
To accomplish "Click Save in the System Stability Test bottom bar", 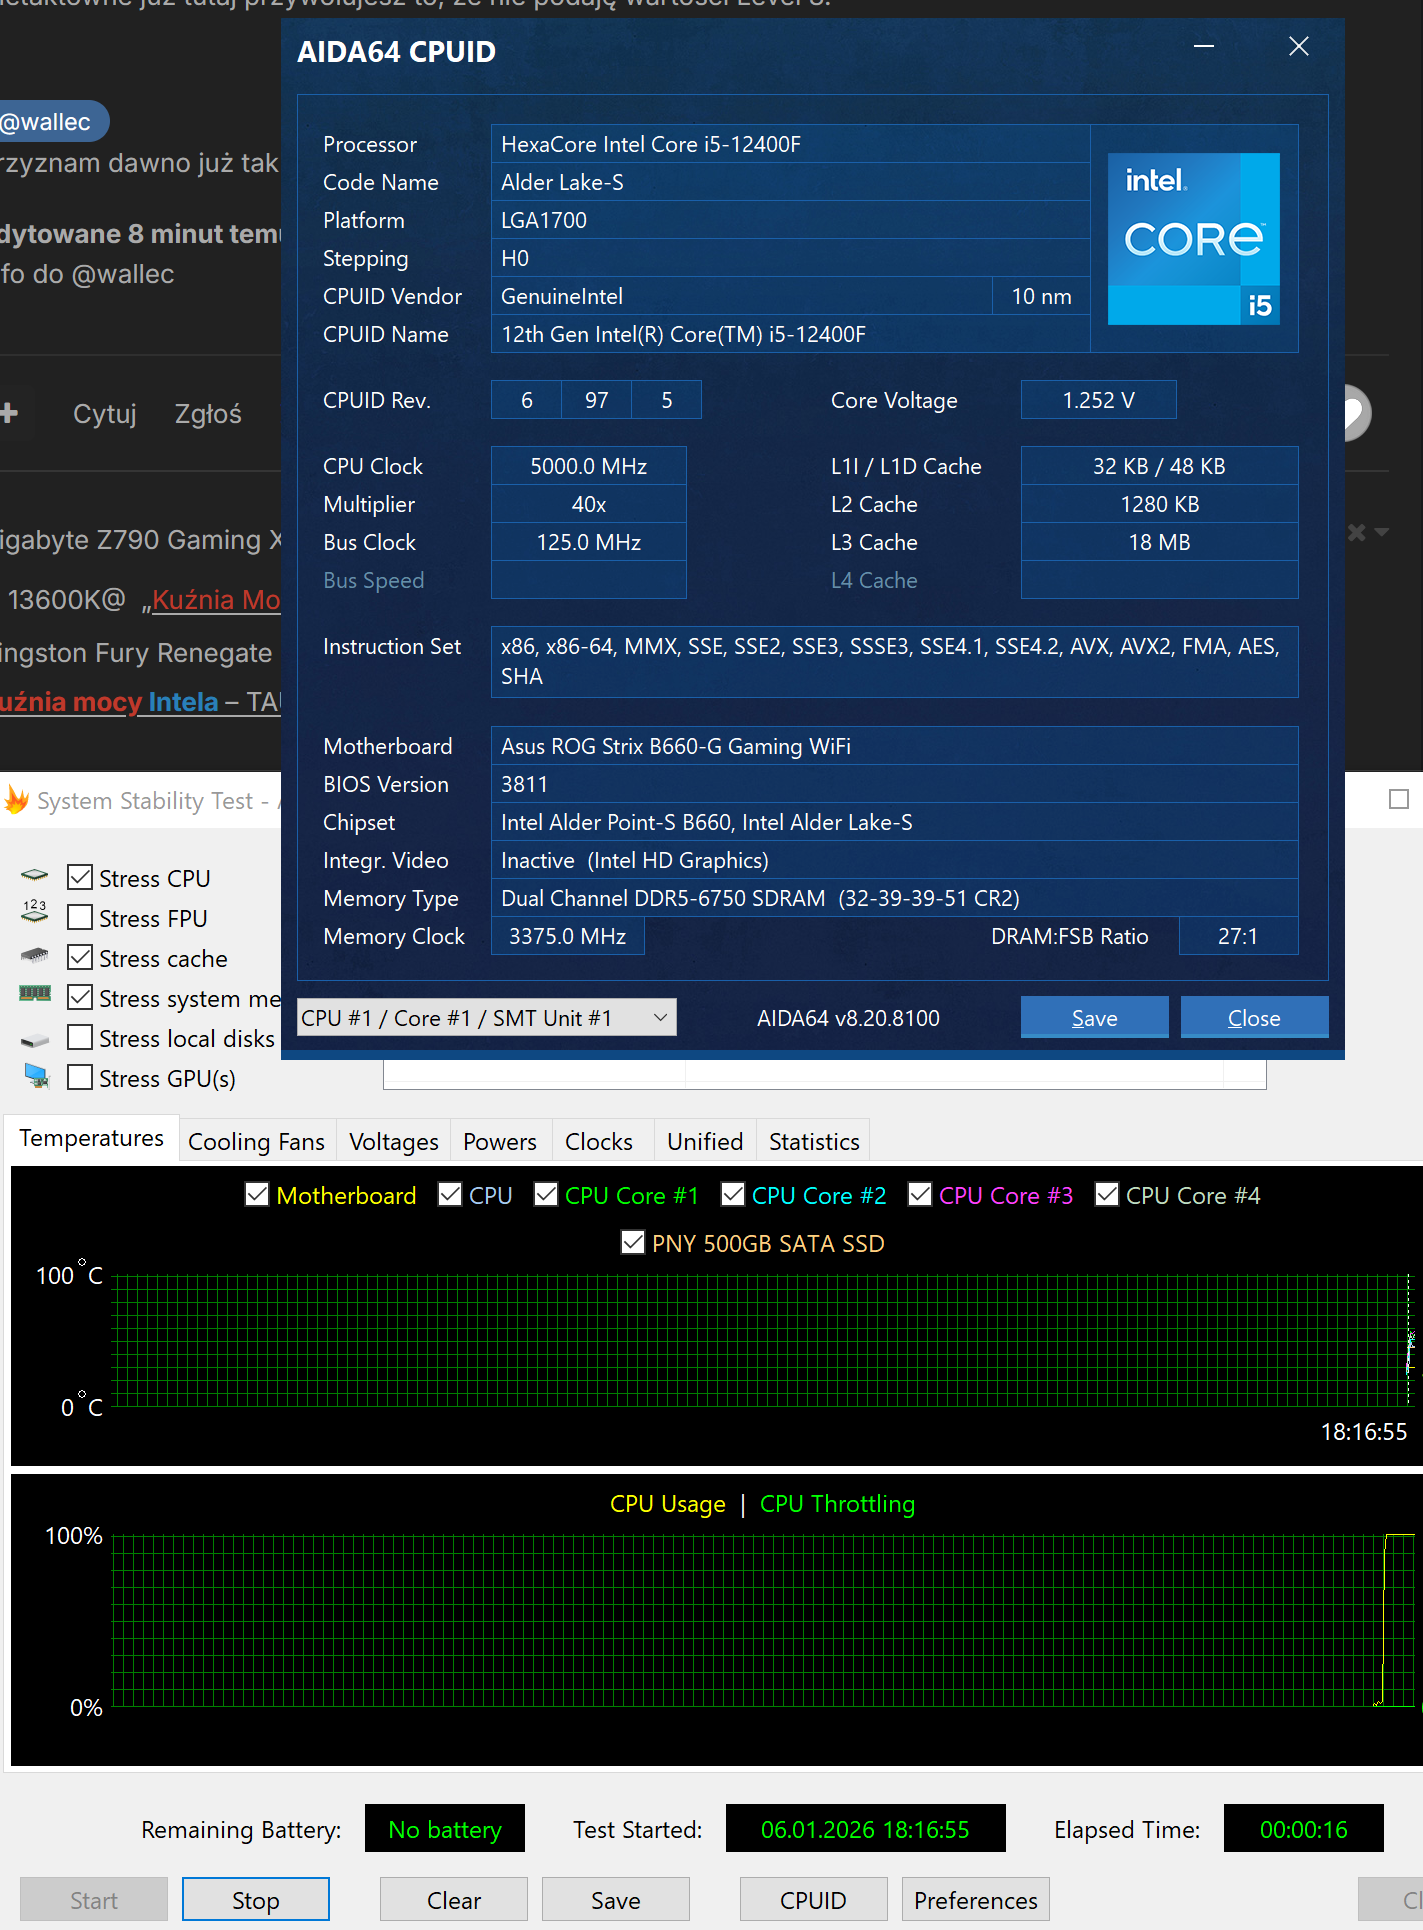I will (615, 1899).
